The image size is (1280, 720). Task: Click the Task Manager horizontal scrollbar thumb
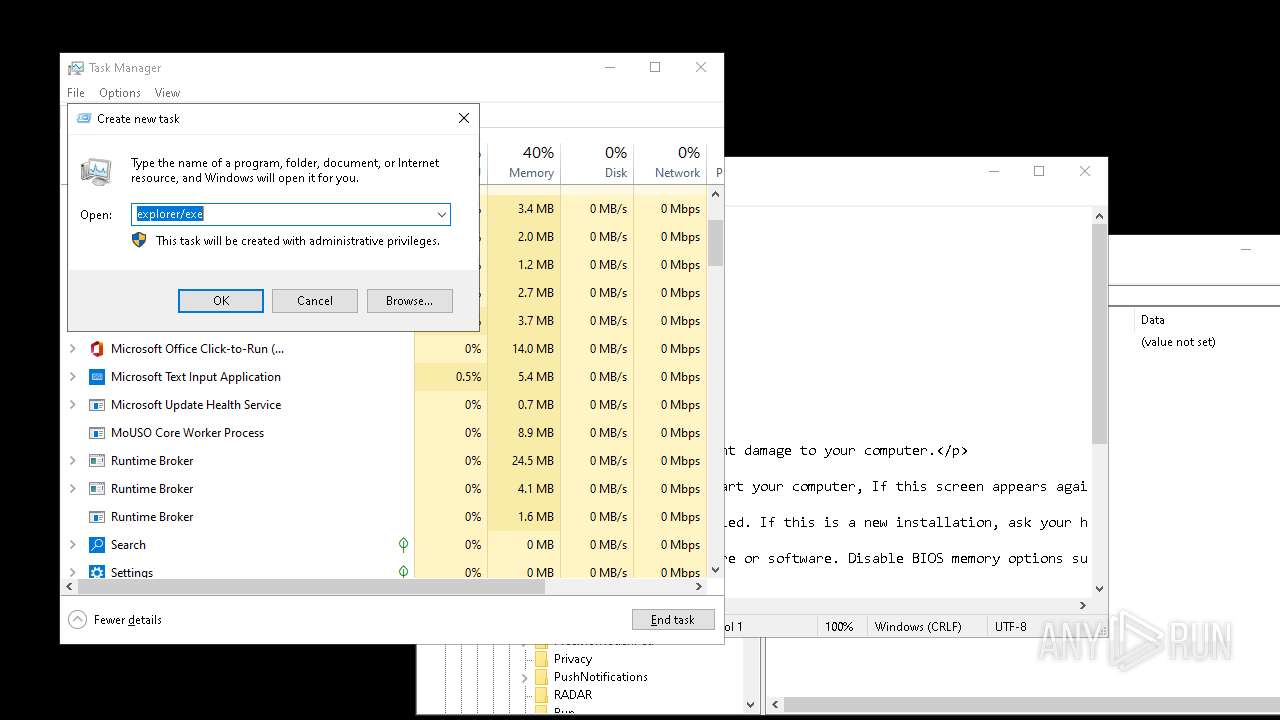(x=312, y=587)
